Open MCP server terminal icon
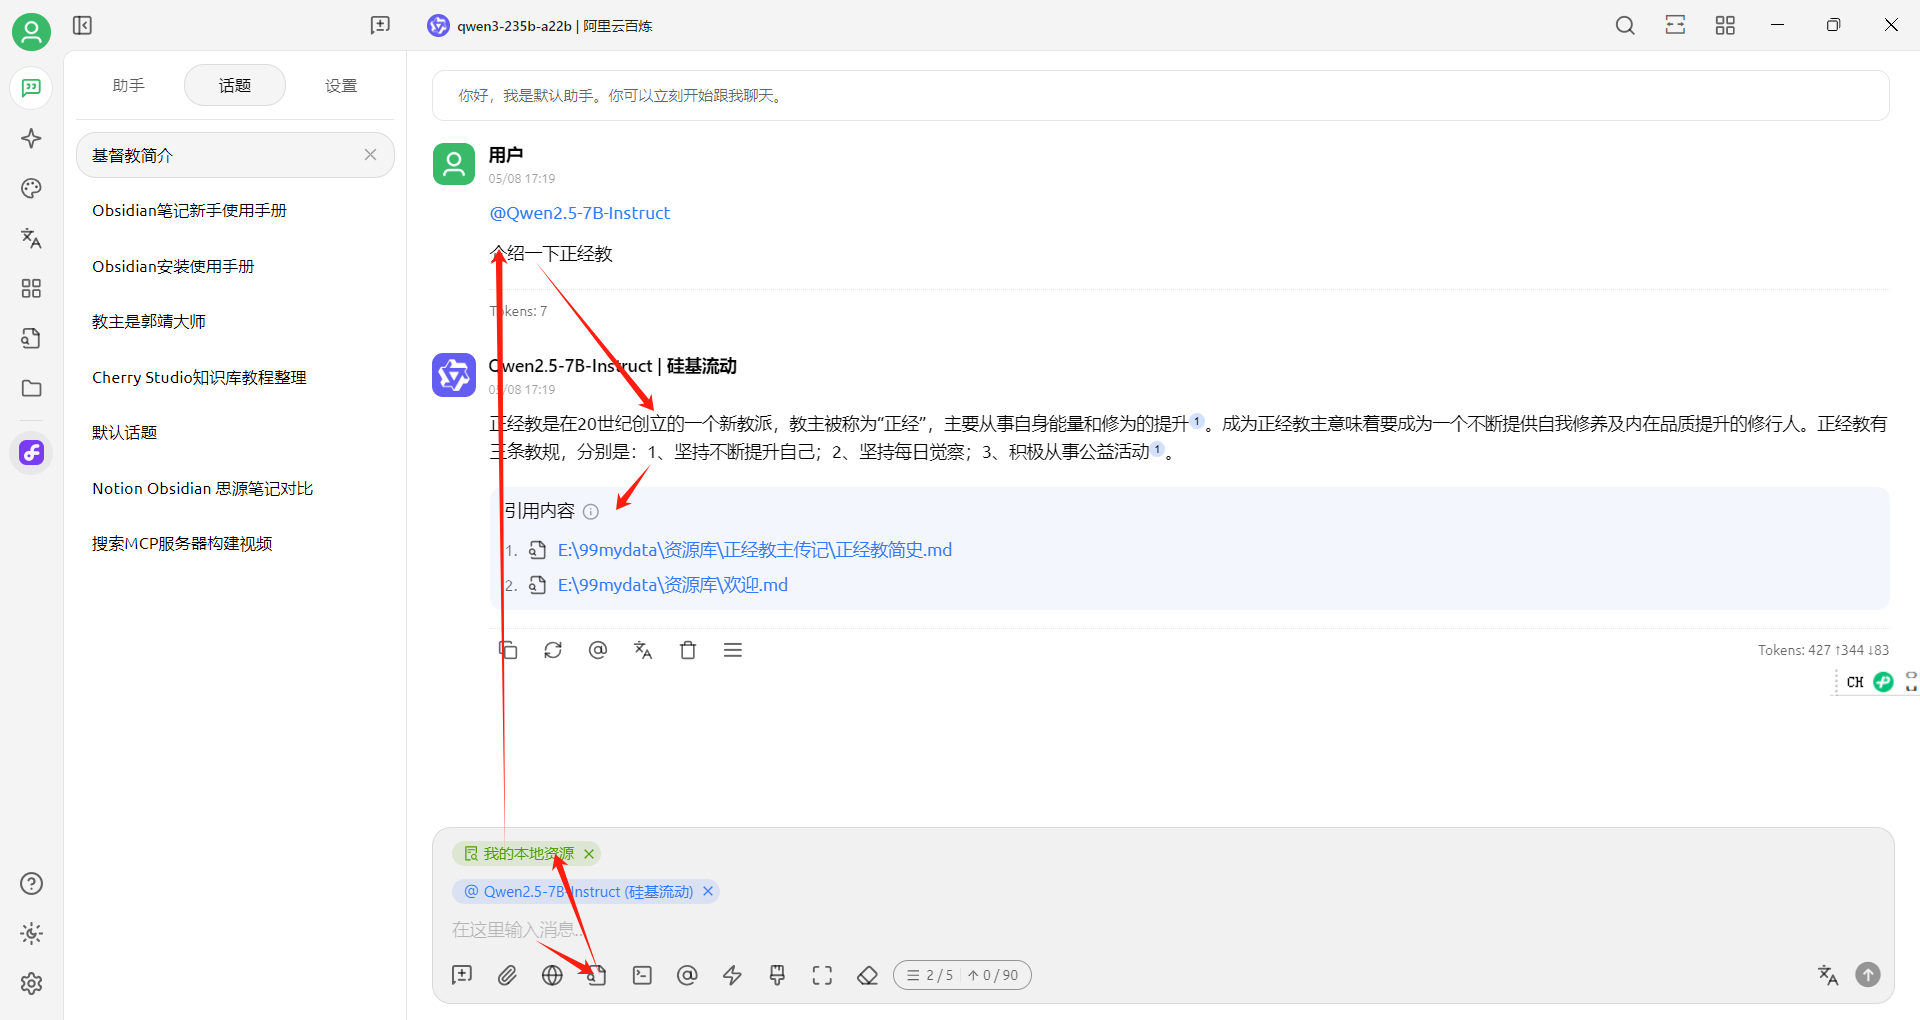1920x1020 pixels. click(642, 975)
